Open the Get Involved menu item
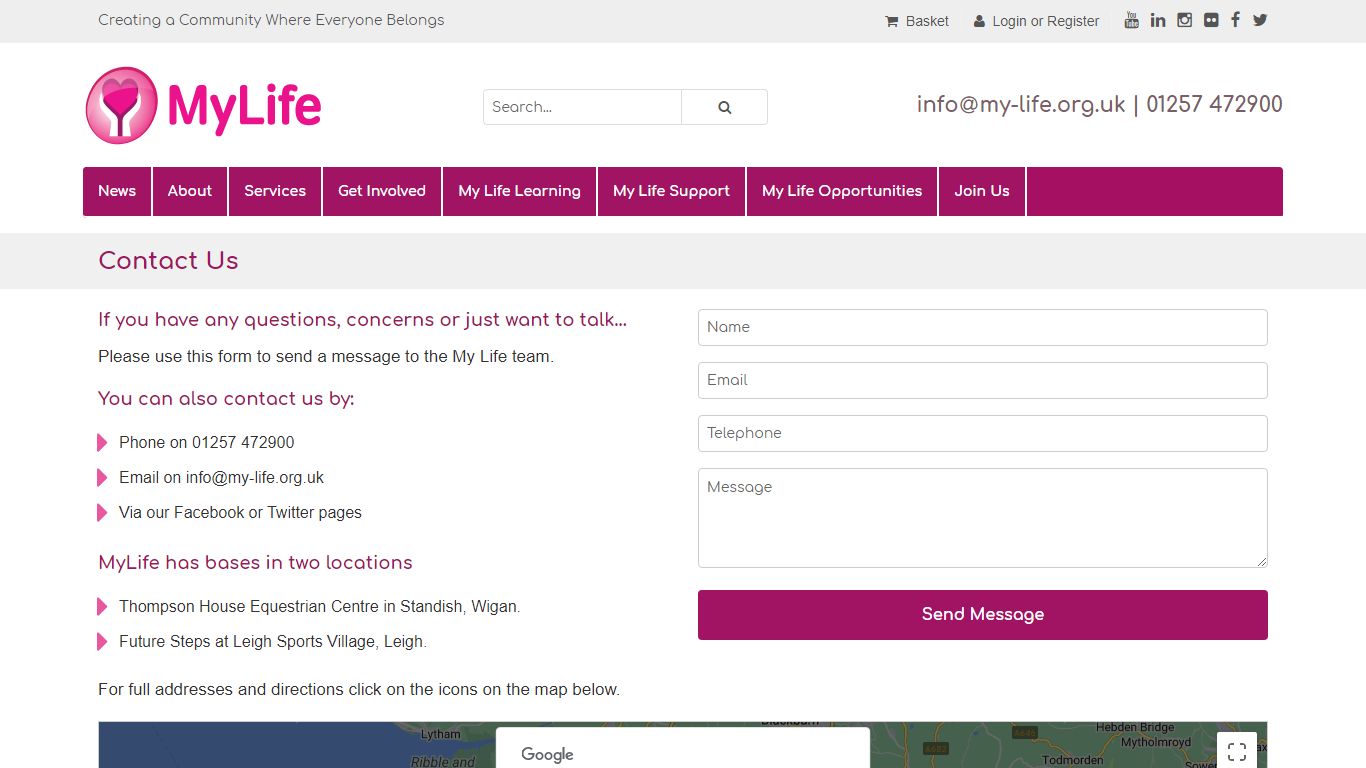 [382, 191]
